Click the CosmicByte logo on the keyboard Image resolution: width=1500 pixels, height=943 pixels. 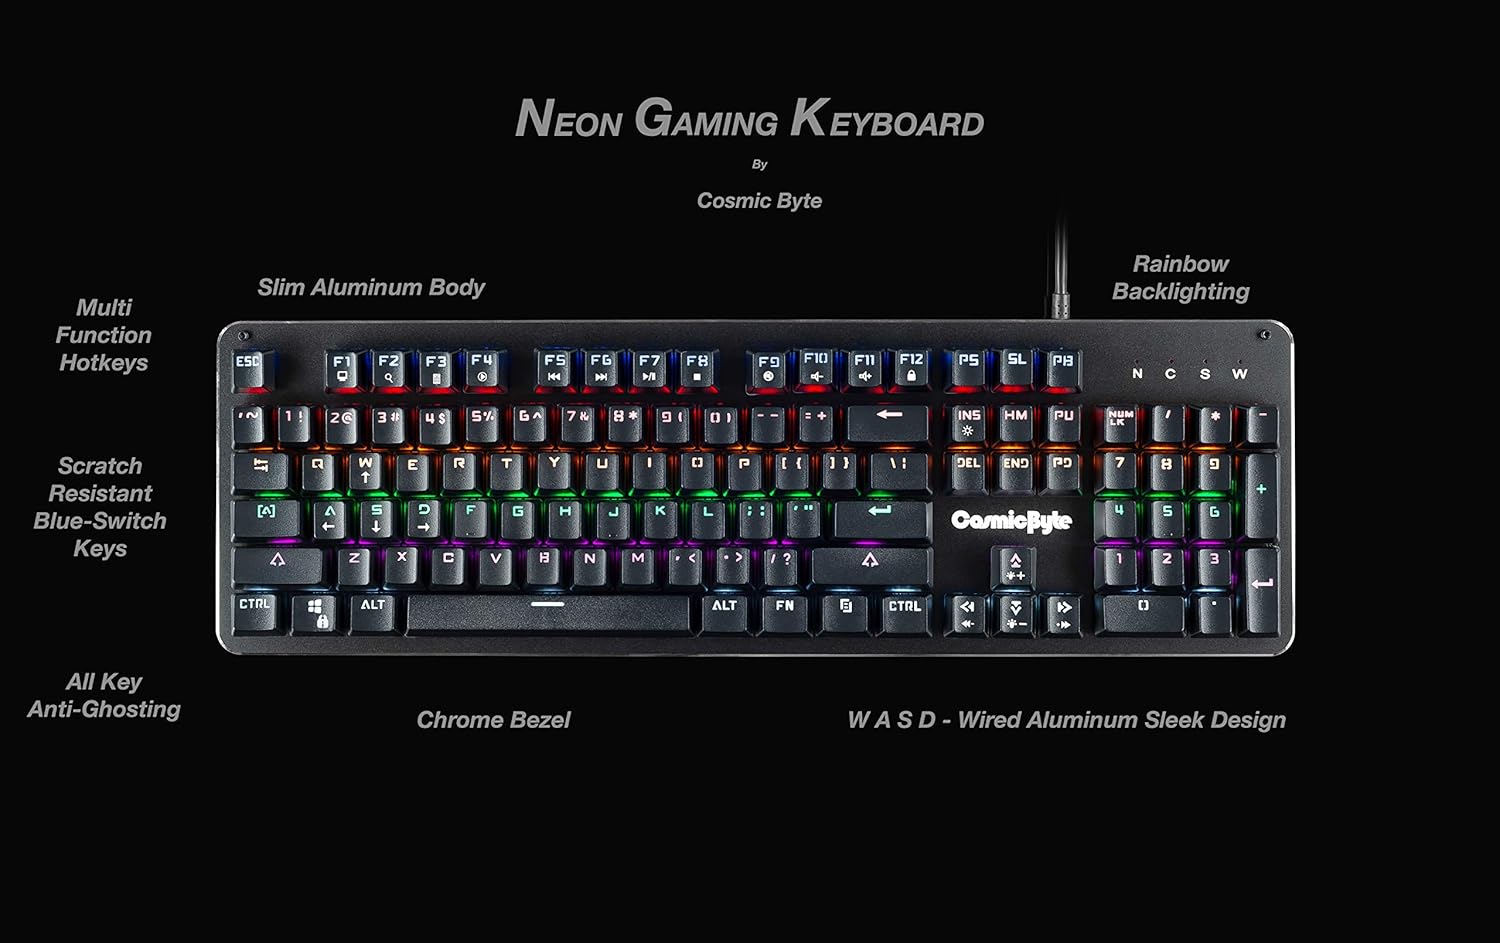pos(1011,521)
